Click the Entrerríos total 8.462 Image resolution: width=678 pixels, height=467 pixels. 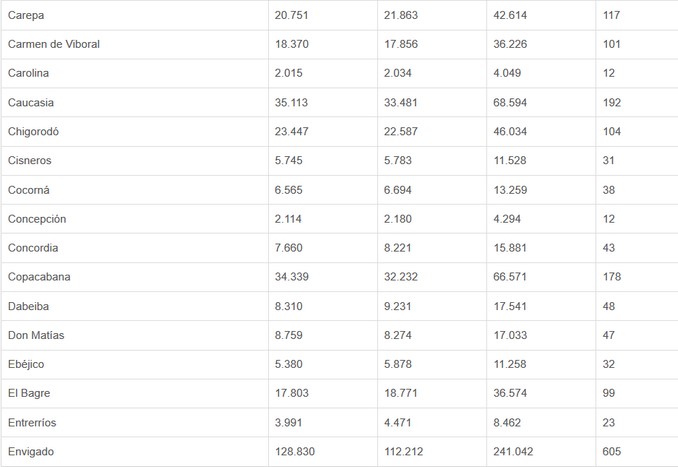tap(508, 422)
